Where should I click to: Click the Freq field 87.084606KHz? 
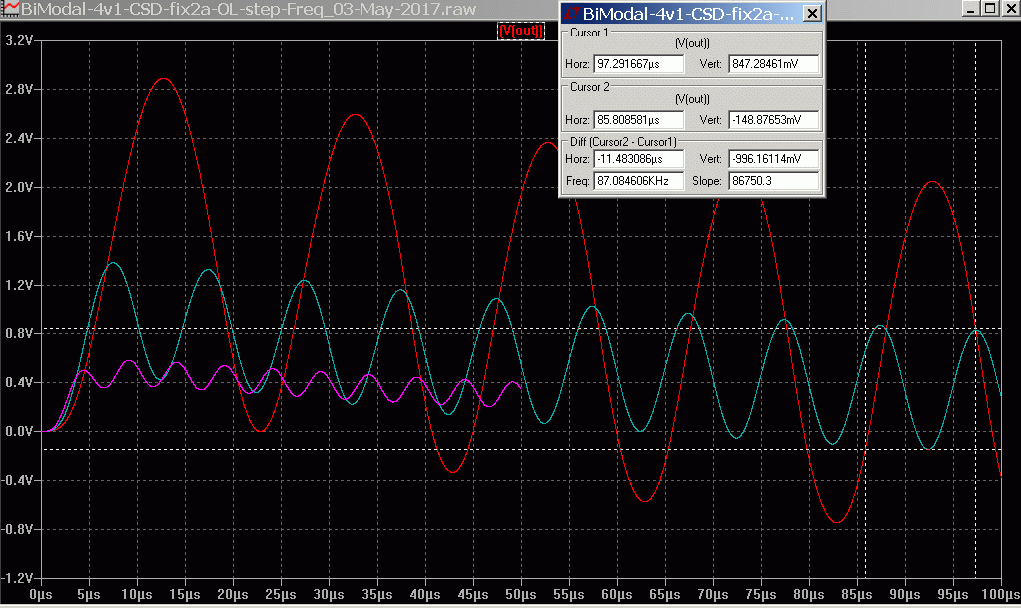[639, 181]
